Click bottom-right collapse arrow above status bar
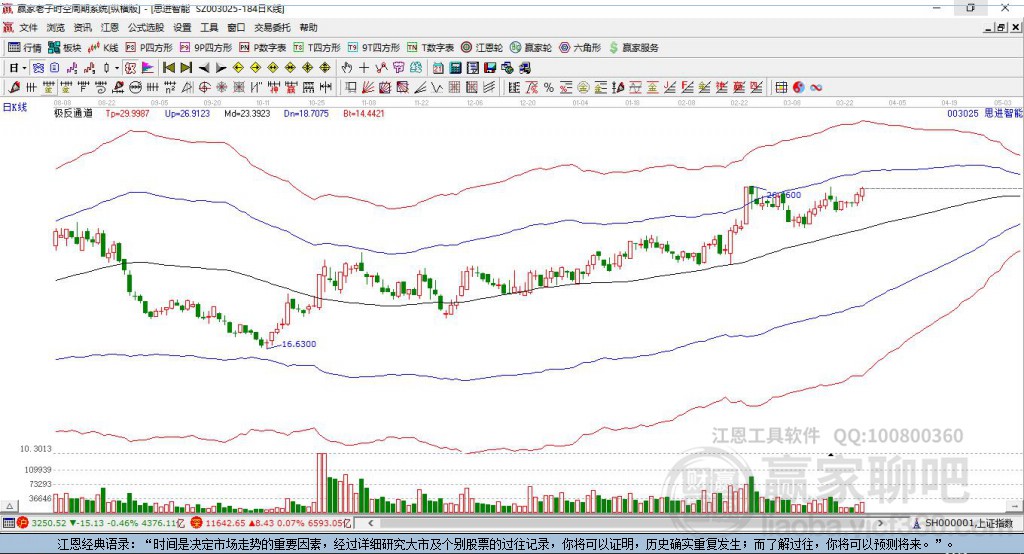Viewport: 1024px width, 554px height. click(1014, 506)
